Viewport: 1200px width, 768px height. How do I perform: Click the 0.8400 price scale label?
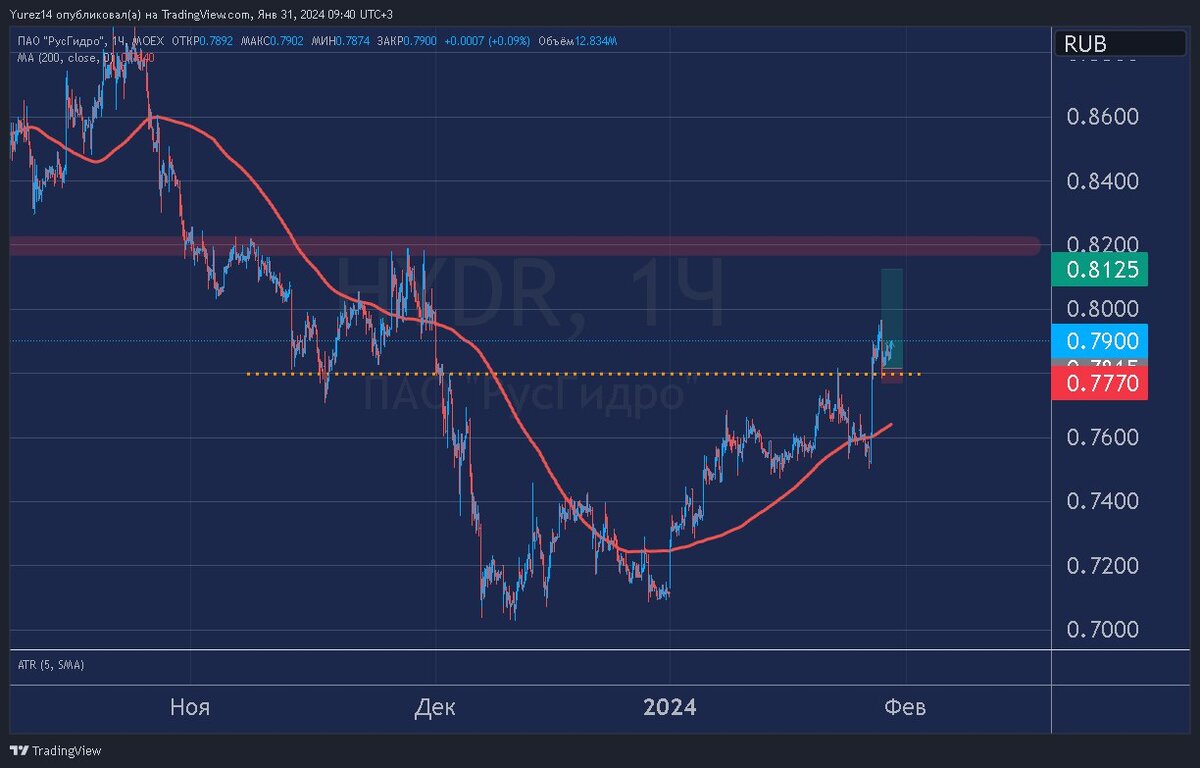(1103, 181)
